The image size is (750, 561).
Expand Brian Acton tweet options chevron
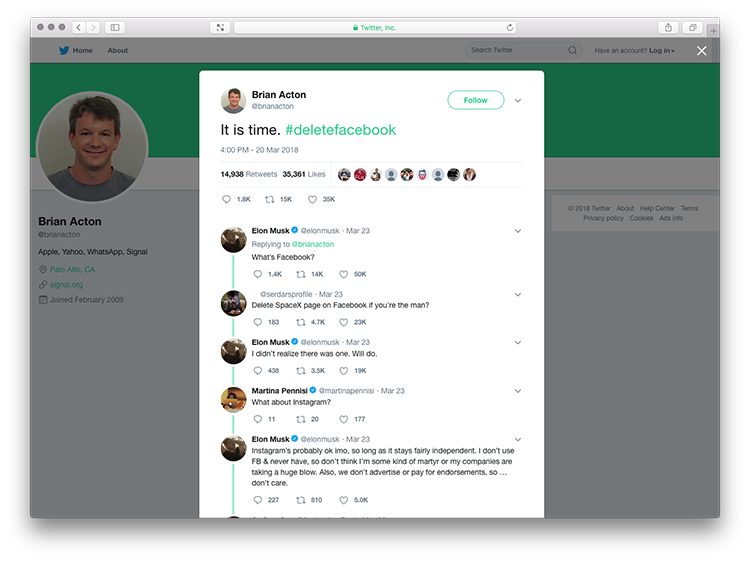[518, 100]
